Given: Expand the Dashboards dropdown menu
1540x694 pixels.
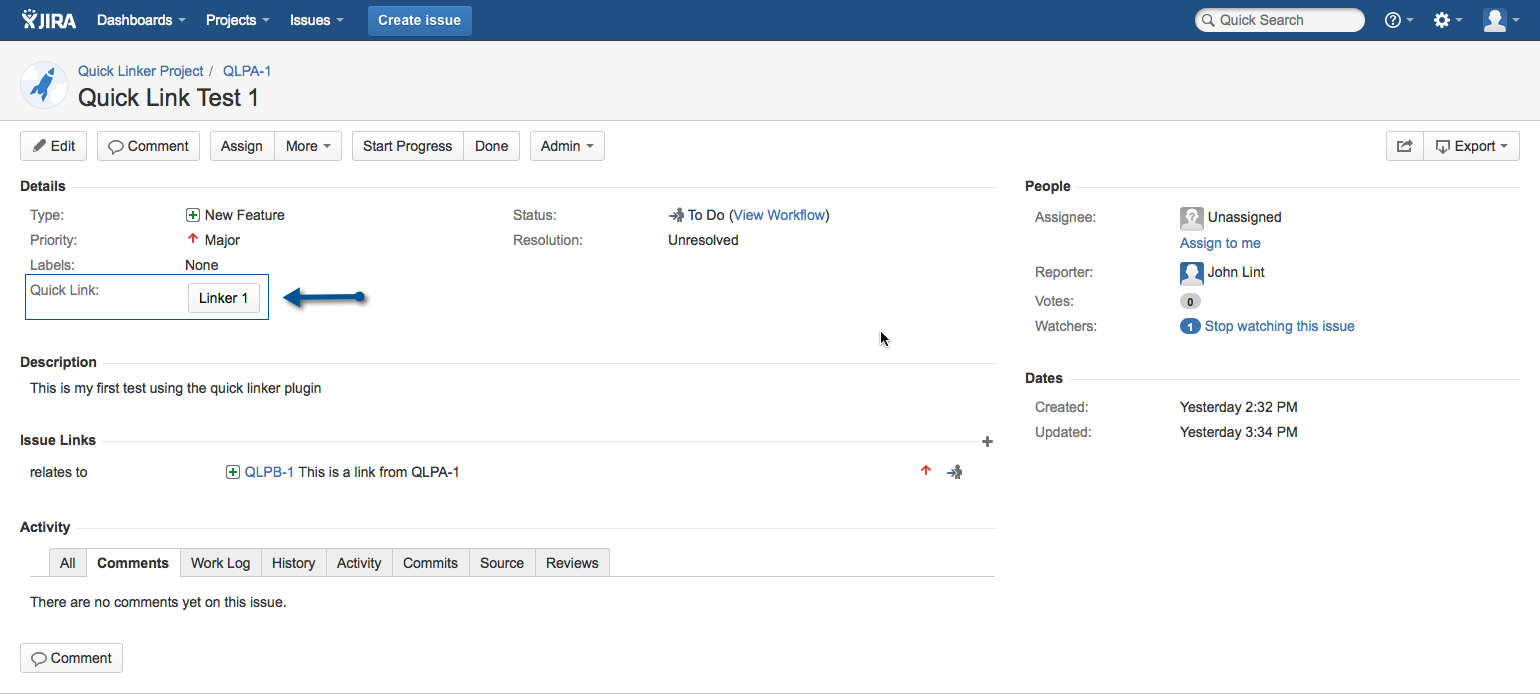Looking at the screenshot, I should (x=141, y=20).
